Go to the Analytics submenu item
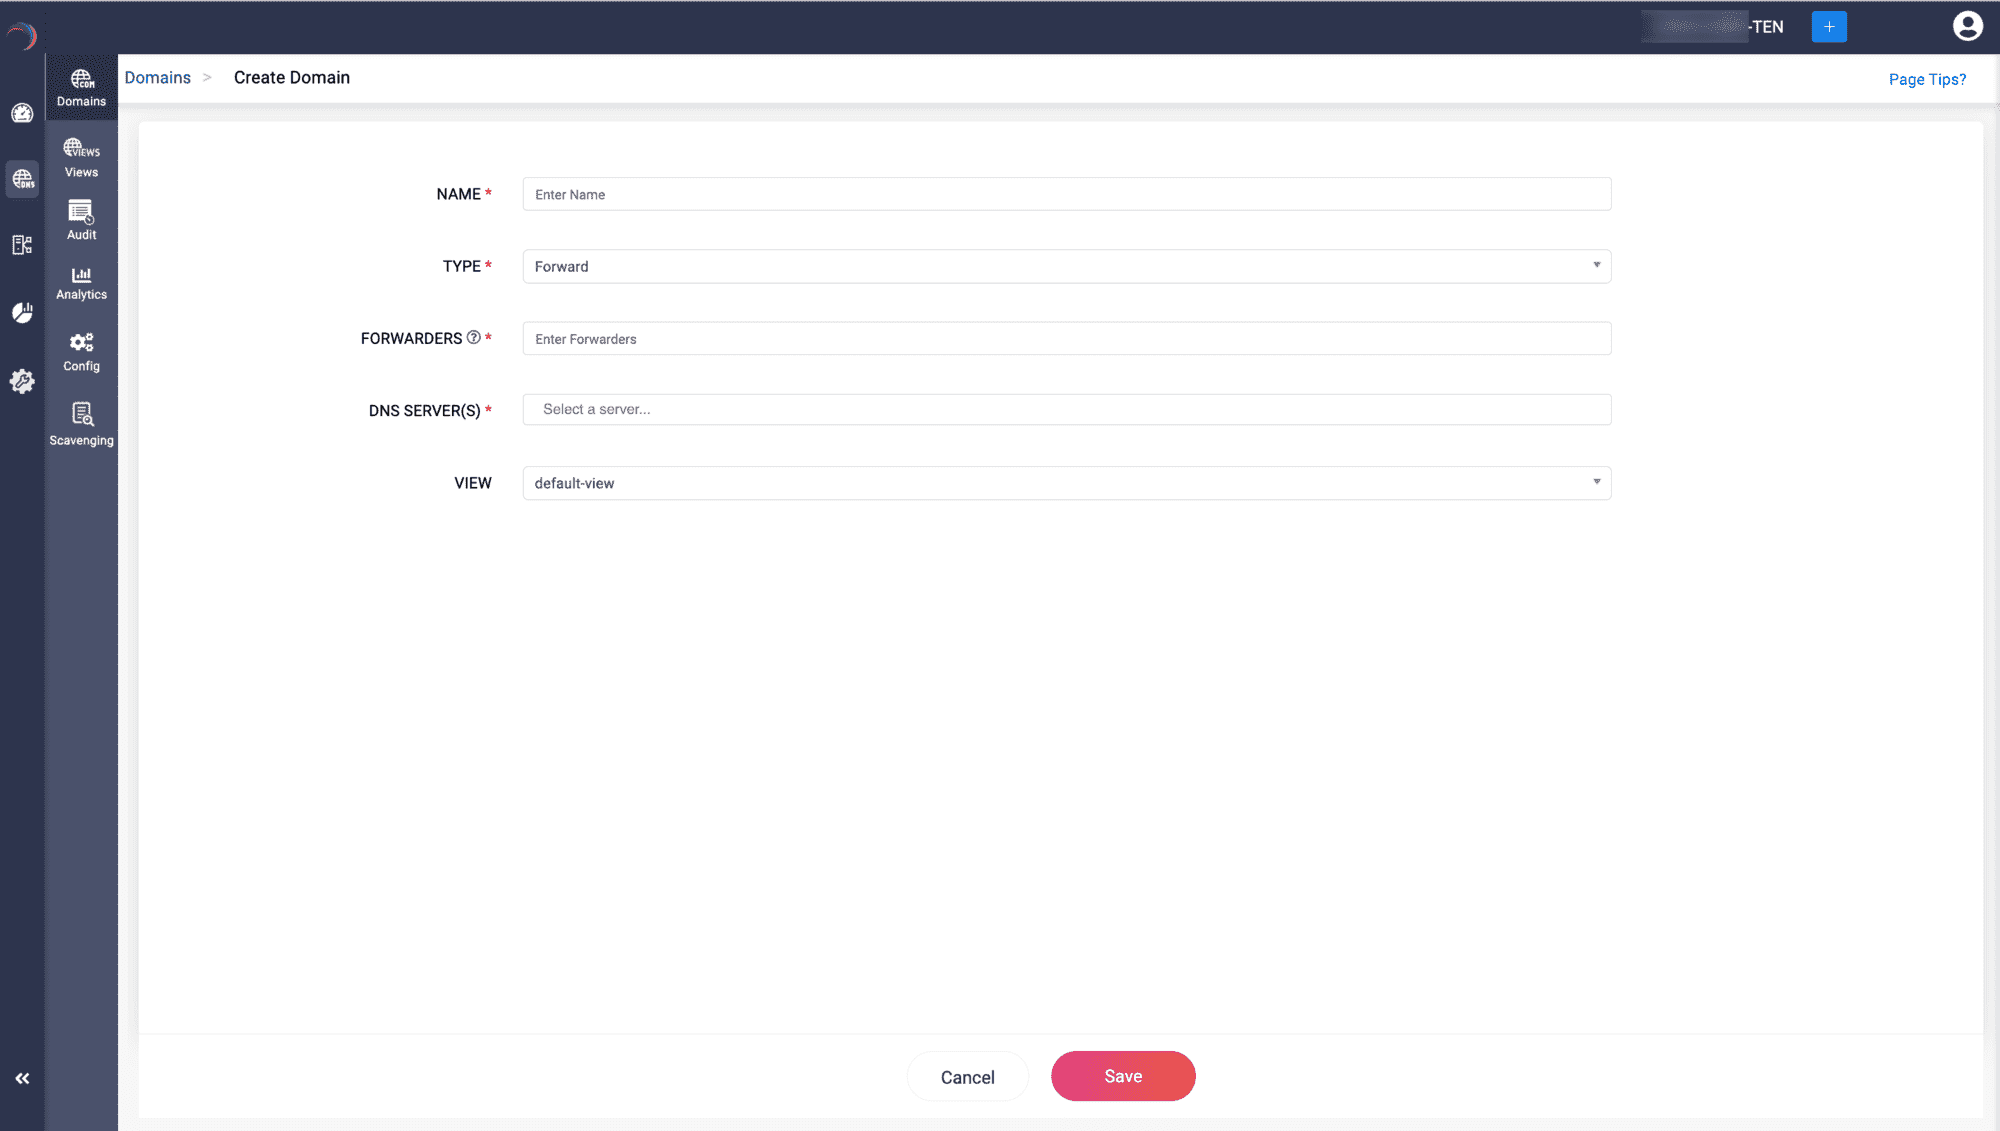 [81, 283]
